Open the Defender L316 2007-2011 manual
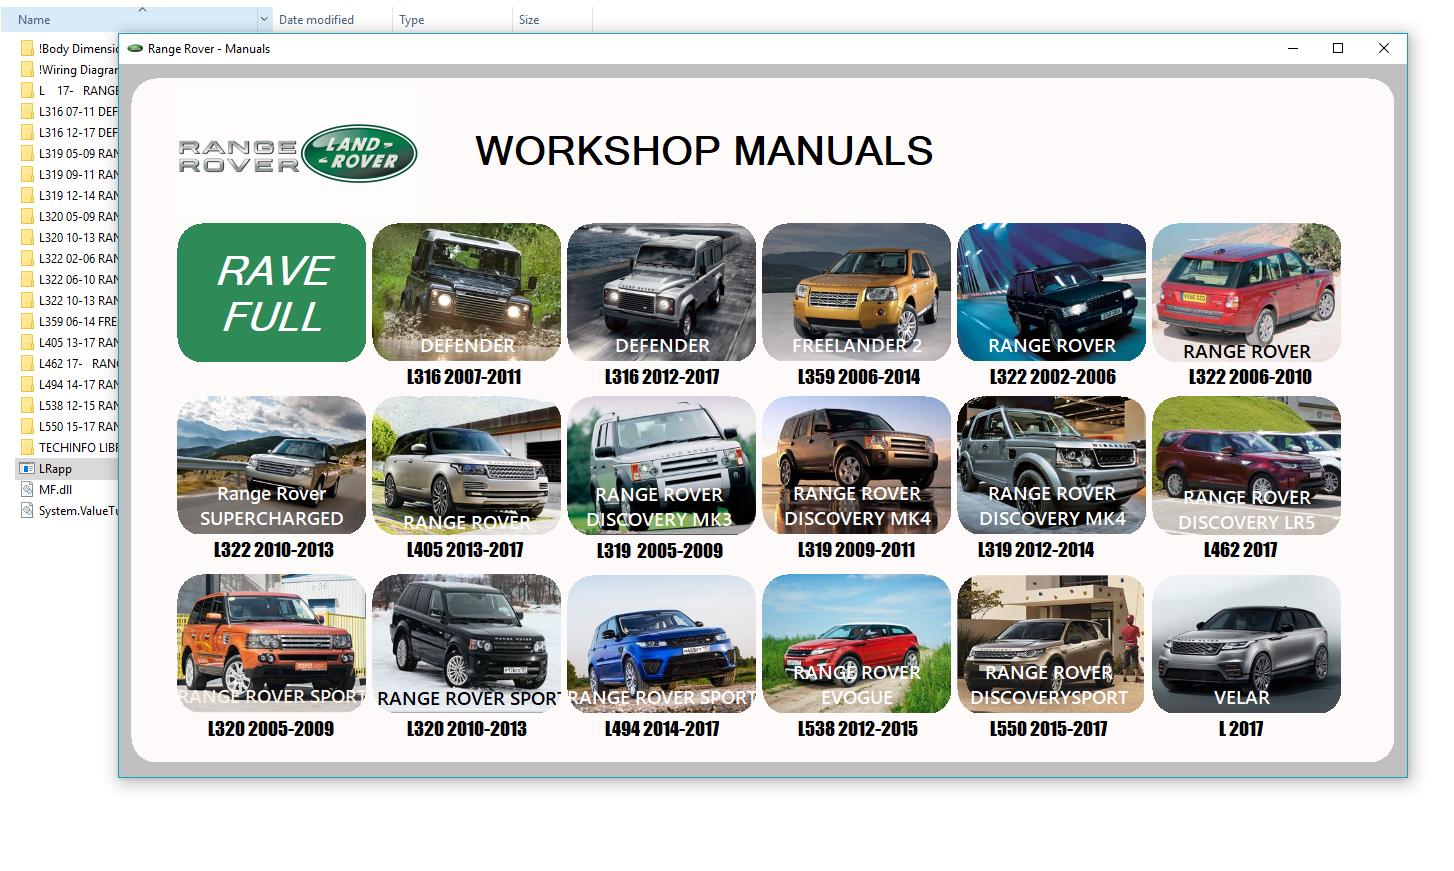This screenshot has width=1454, height=871. (x=466, y=292)
